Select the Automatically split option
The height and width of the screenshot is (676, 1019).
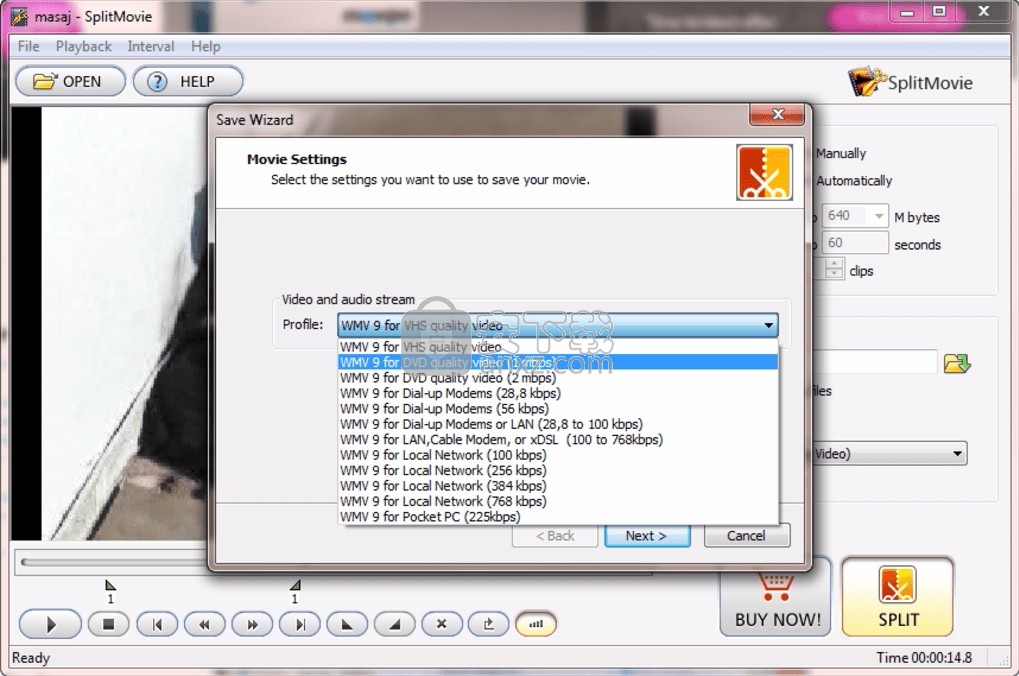tap(853, 181)
